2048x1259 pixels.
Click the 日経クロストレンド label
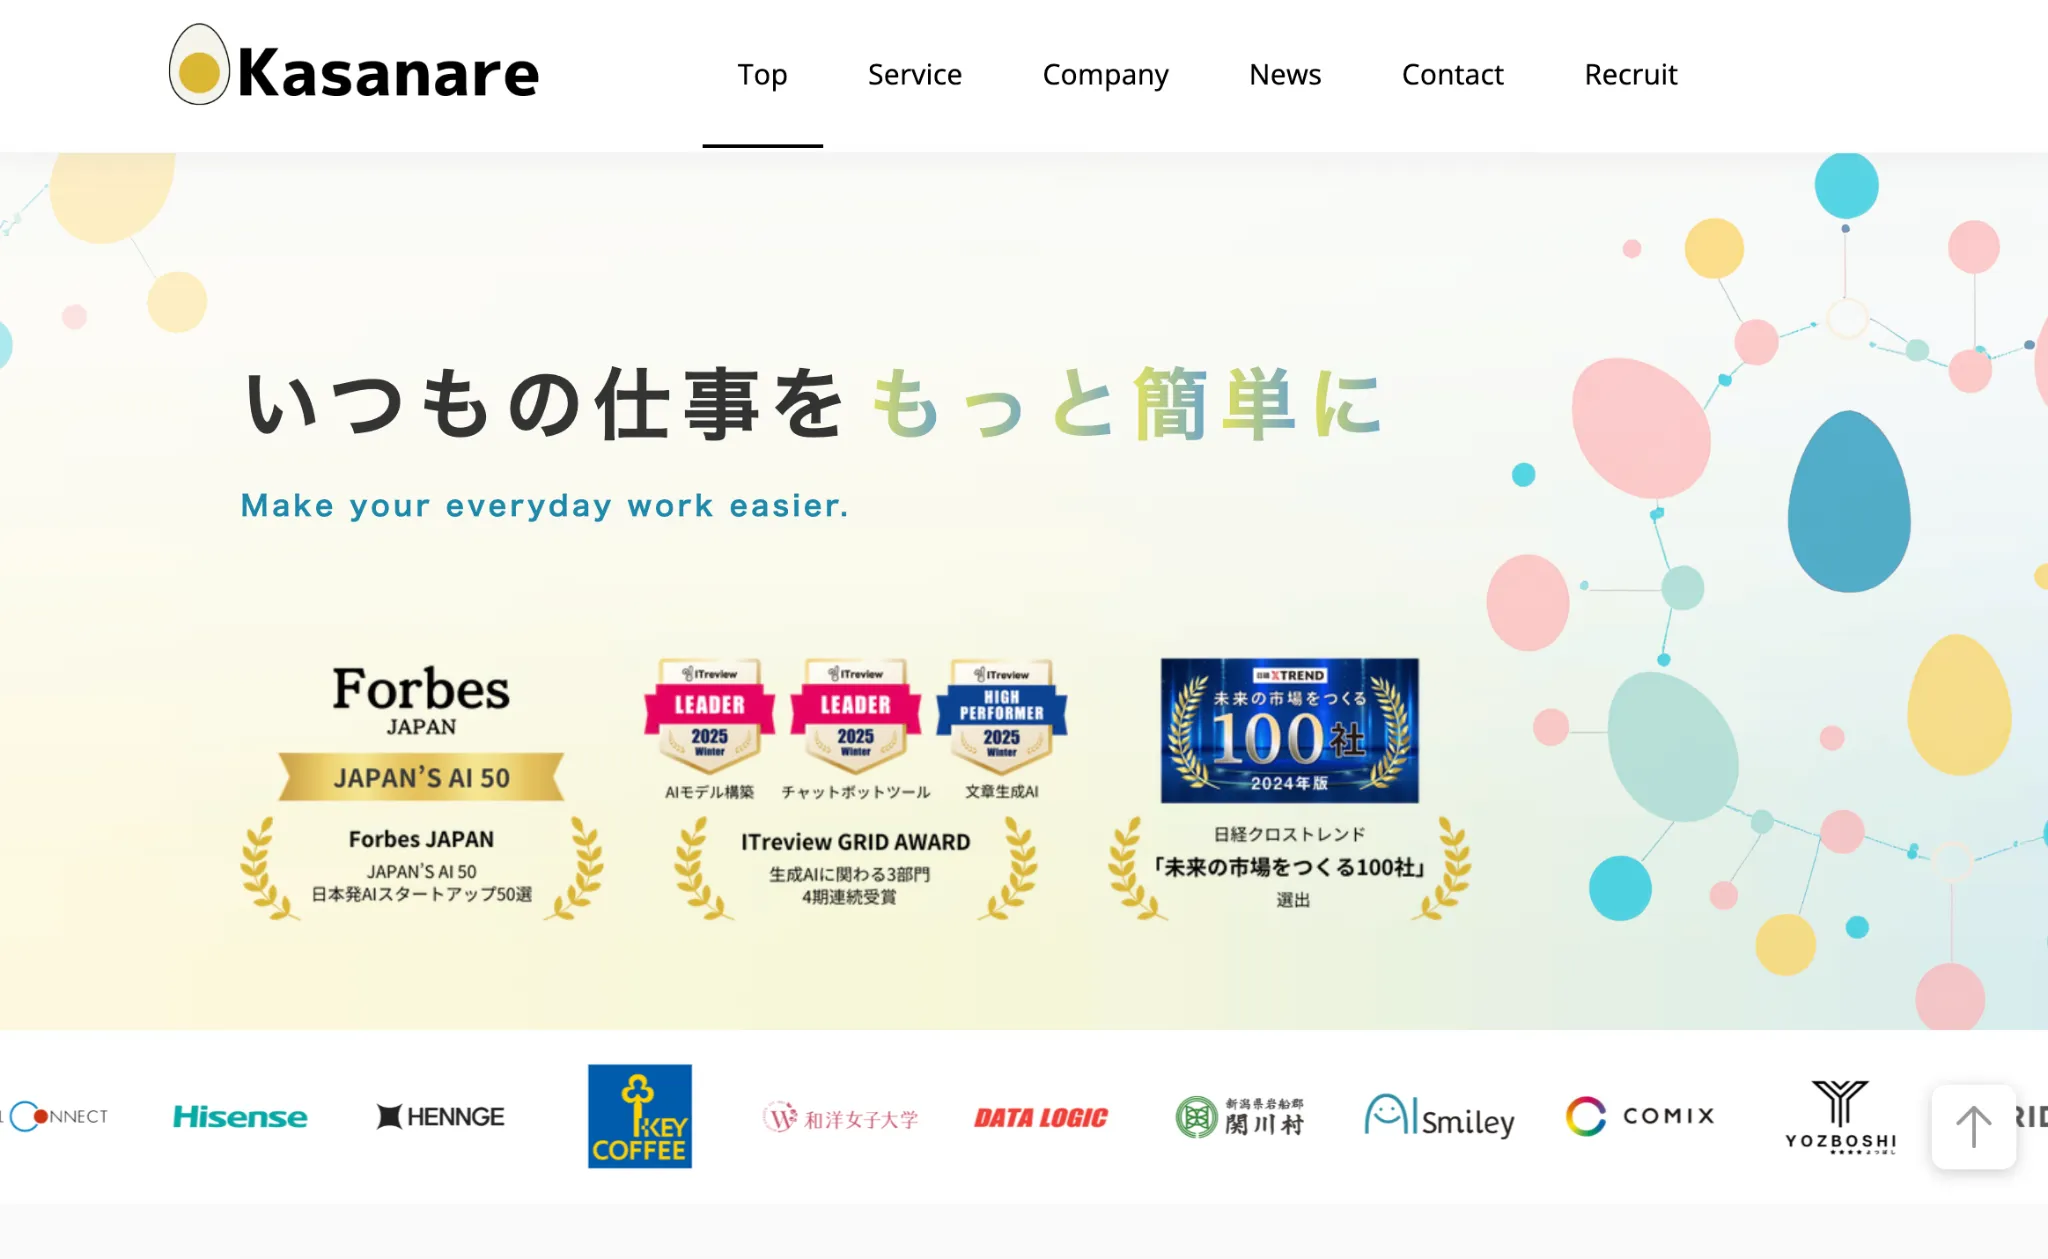1289,834
